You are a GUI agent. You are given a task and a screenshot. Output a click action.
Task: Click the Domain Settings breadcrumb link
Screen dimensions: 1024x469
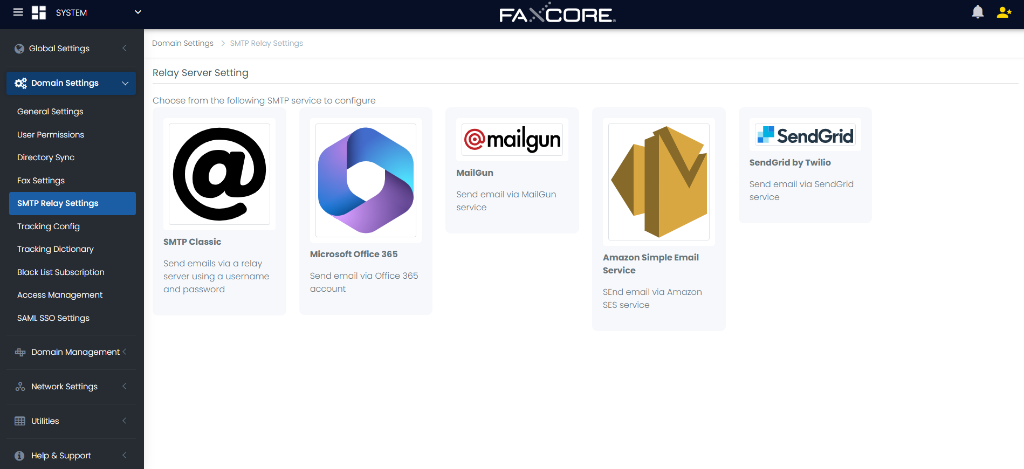183,43
